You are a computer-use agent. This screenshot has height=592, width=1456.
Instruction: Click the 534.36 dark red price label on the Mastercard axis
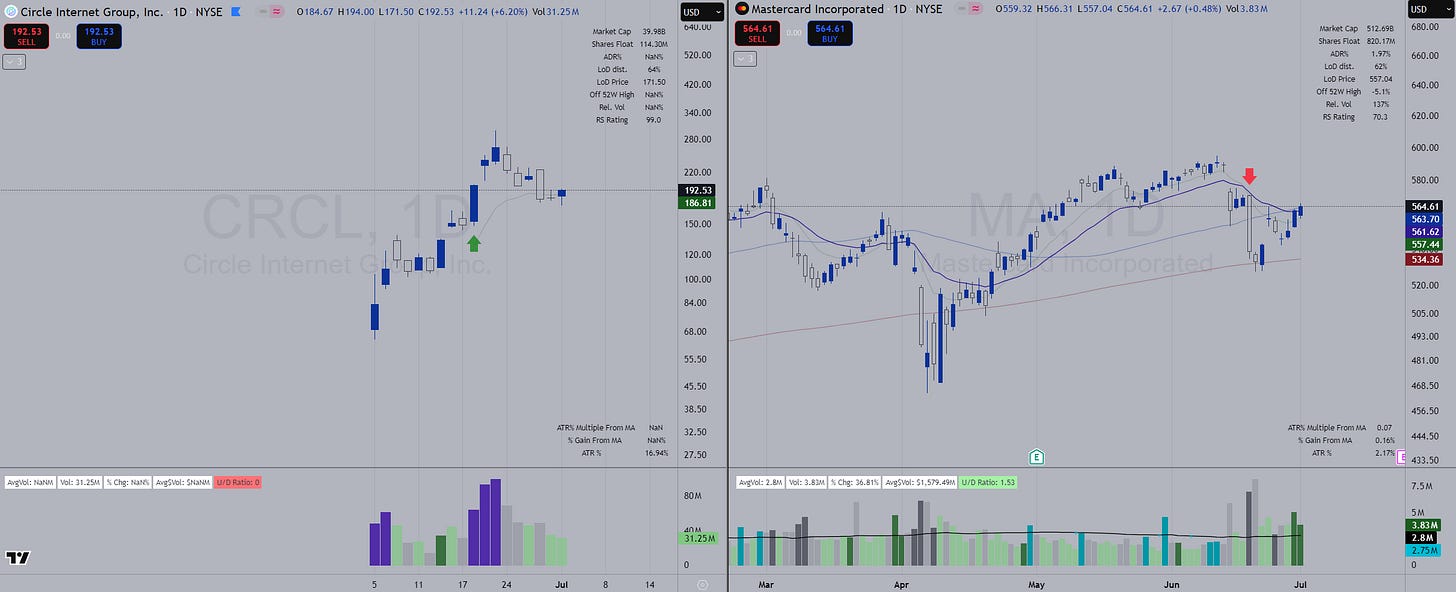click(x=1426, y=259)
